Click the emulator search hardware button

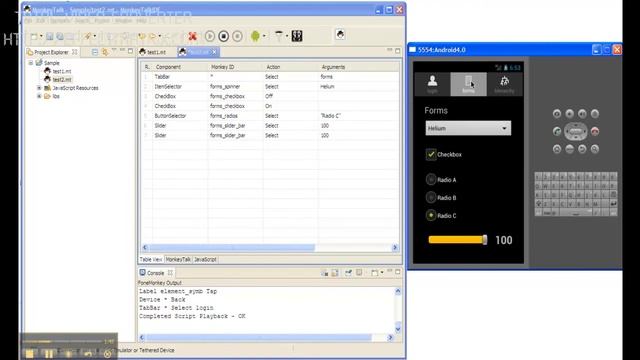point(595,149)
